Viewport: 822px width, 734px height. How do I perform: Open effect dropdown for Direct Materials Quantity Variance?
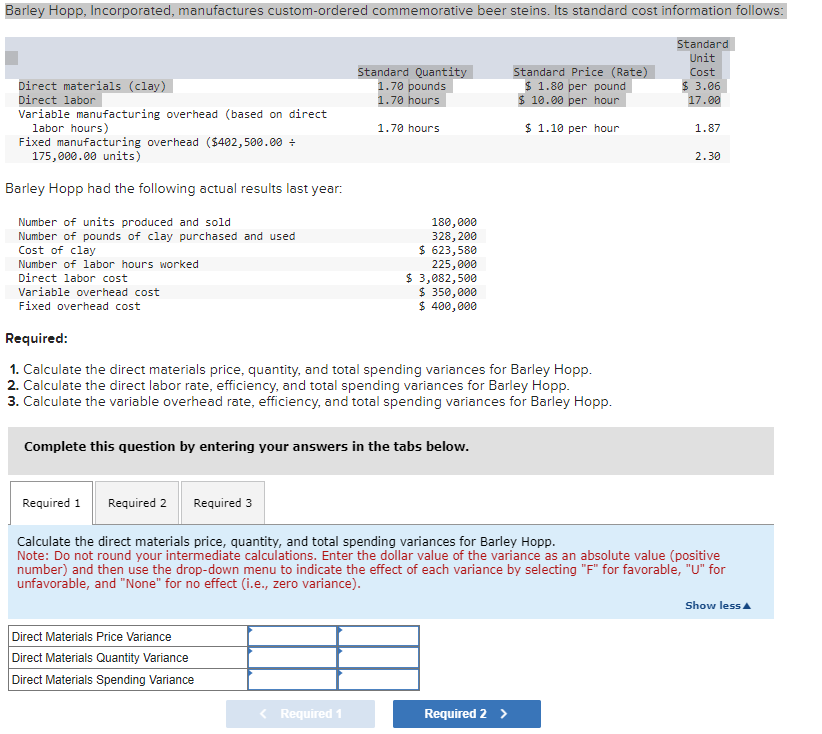coord(378,657)
